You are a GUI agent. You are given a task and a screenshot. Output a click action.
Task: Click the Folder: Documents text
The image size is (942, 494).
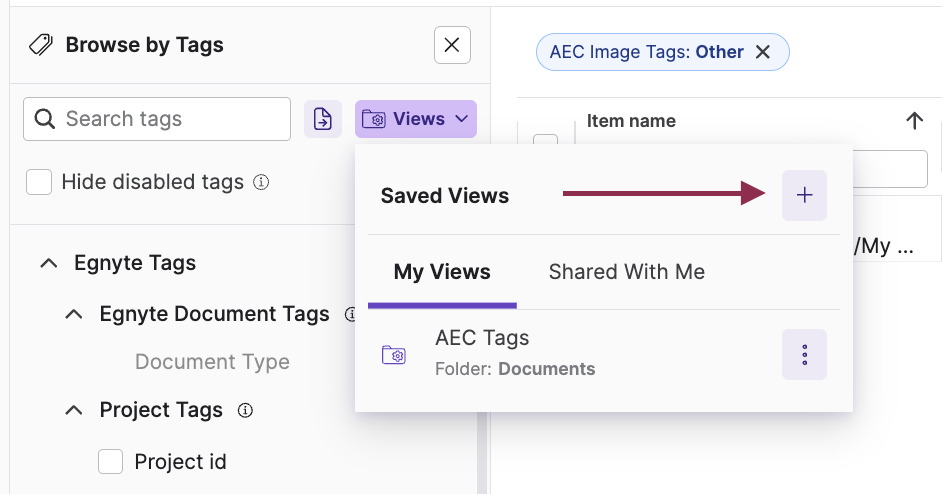(515, 369)
